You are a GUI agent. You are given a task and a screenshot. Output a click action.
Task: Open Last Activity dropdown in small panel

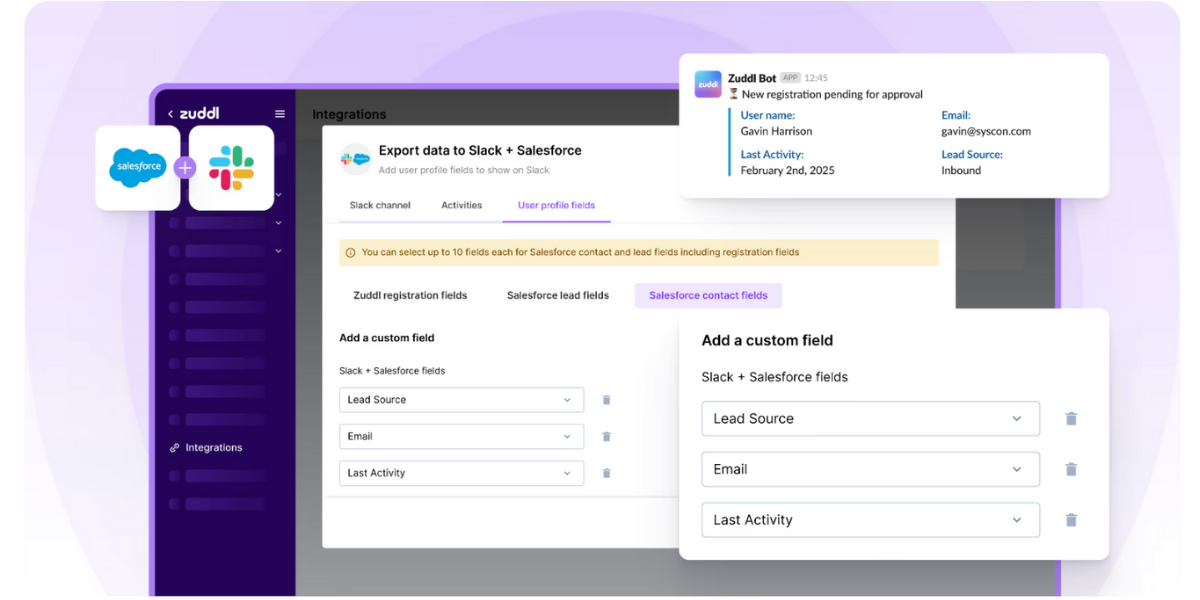[461, 473]
